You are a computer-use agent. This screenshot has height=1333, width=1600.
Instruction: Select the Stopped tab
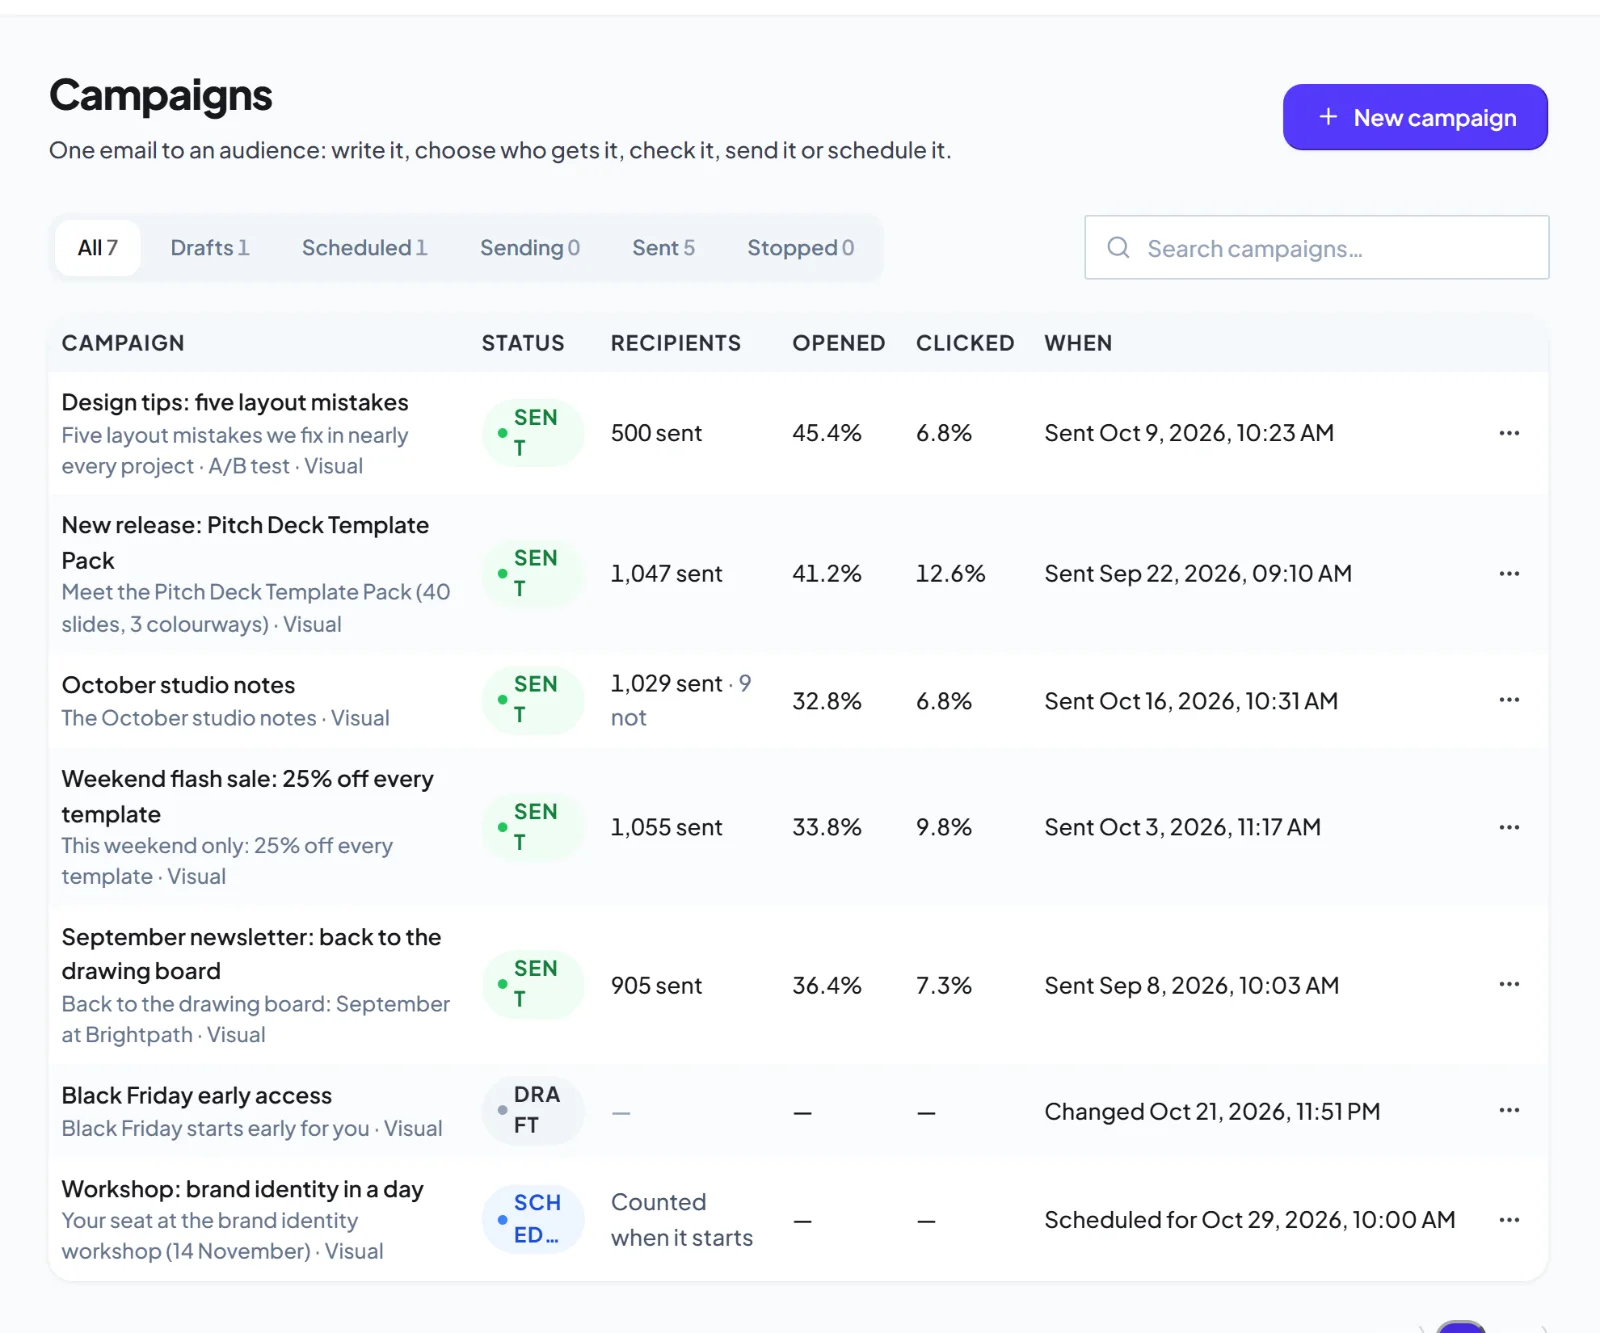click(800, 247)
